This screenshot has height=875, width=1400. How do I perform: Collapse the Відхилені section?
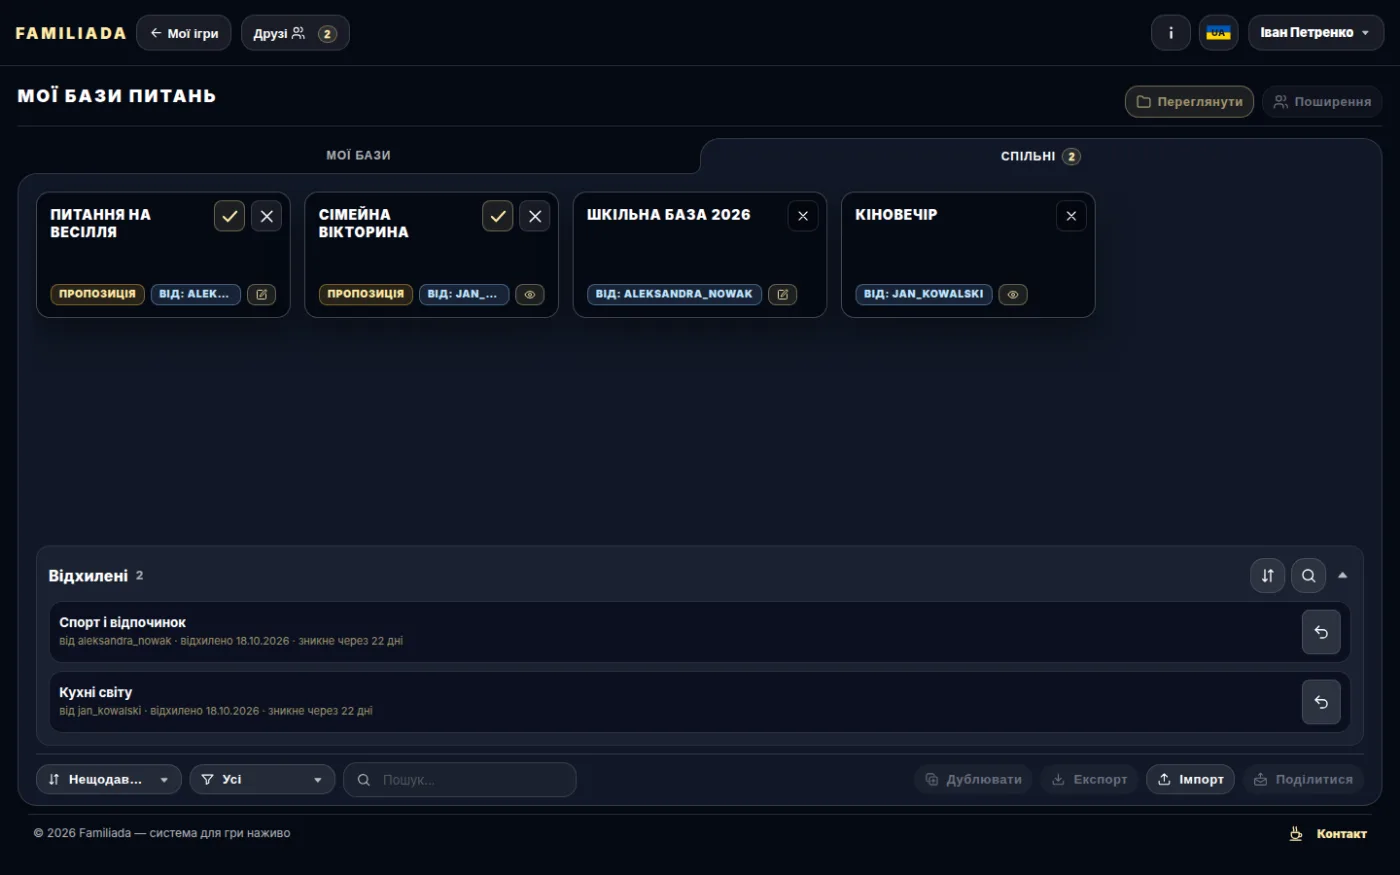[x=1343, y=575]
